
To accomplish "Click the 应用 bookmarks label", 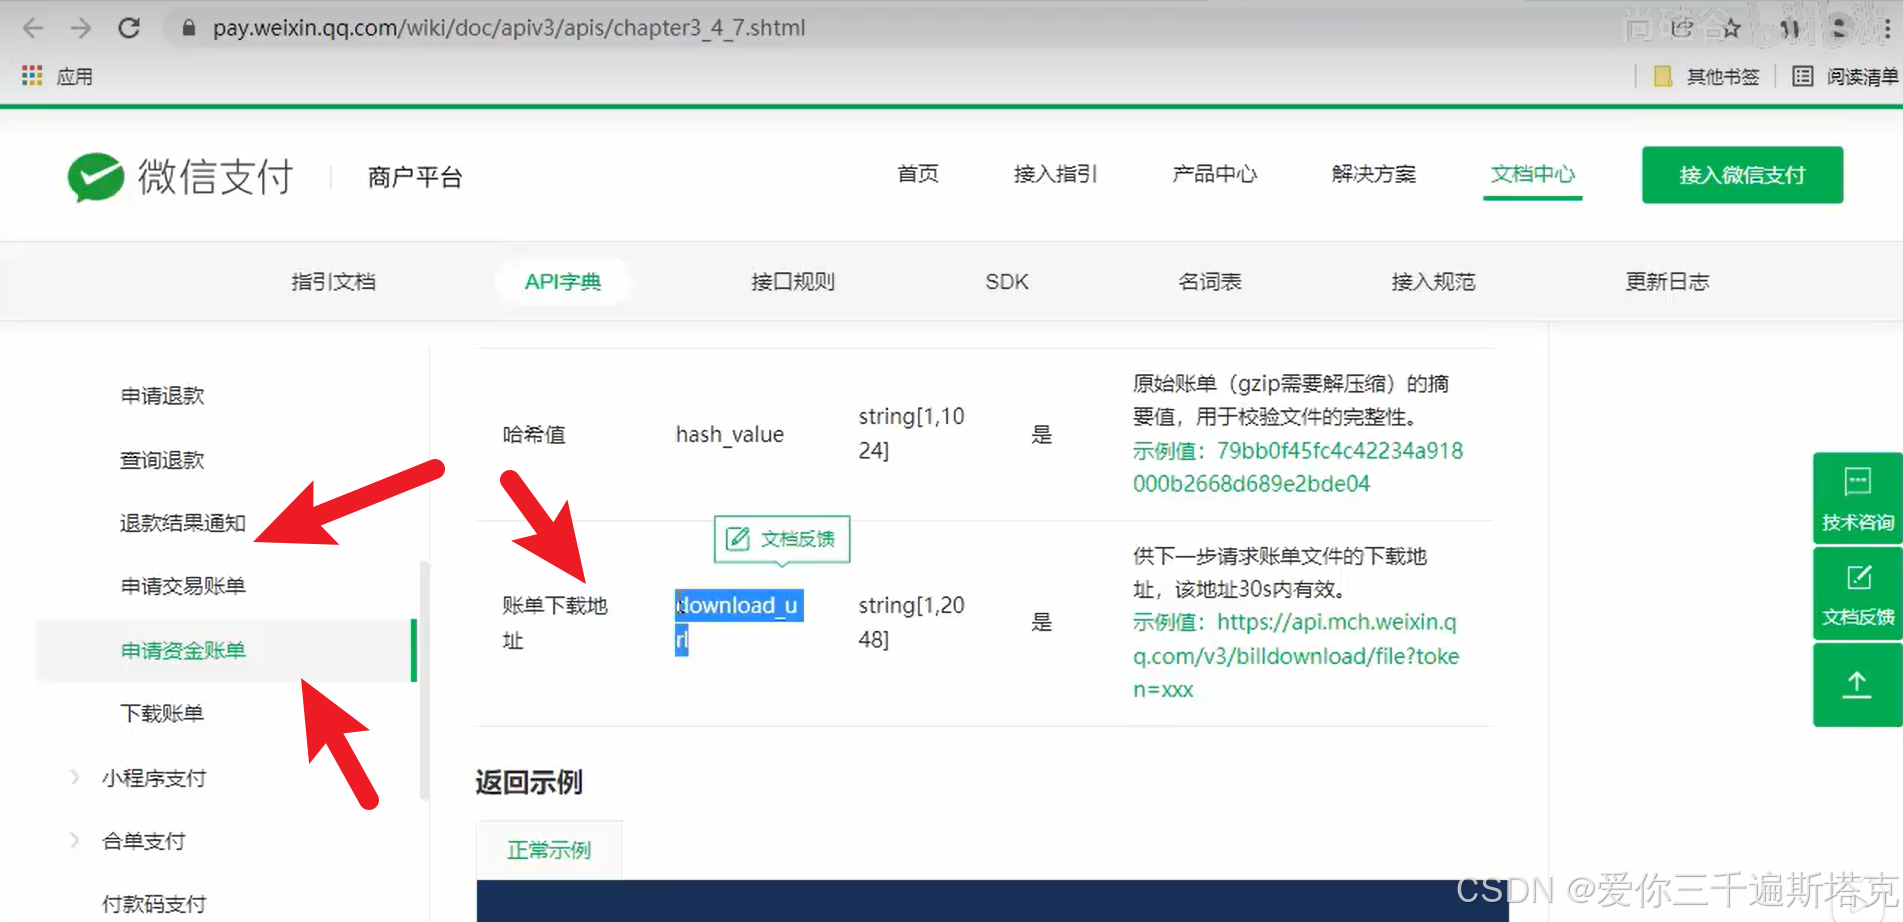I will tap(75, 76).
